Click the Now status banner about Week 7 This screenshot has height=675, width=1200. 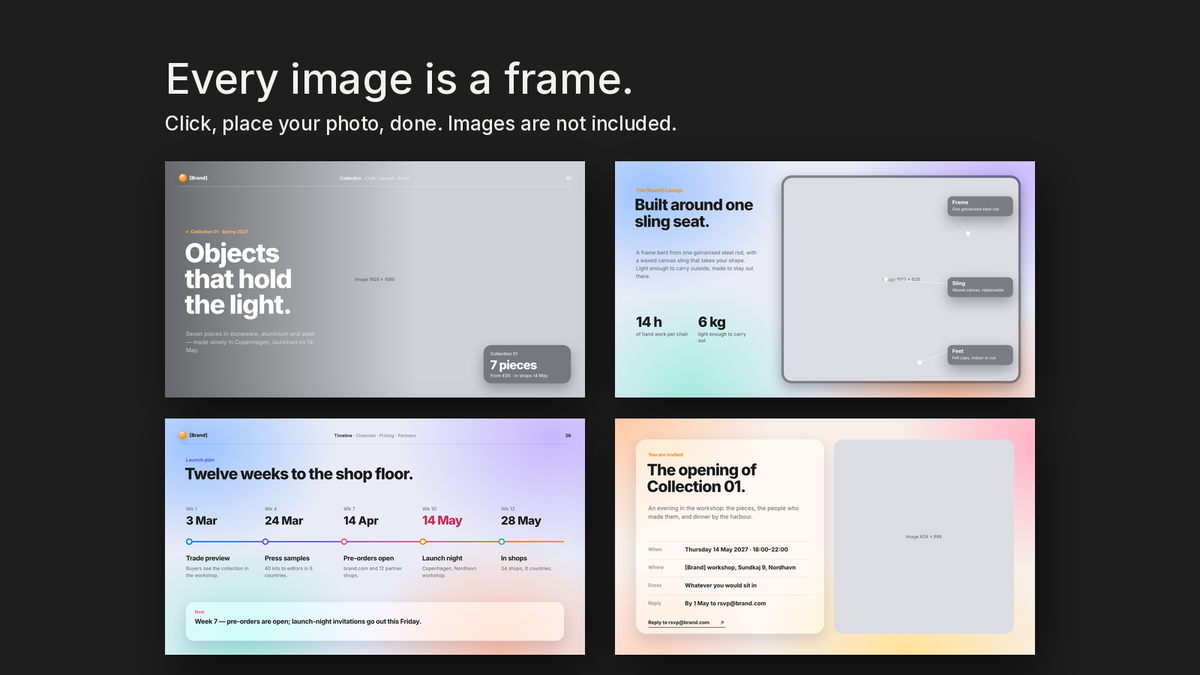(375, 621)
